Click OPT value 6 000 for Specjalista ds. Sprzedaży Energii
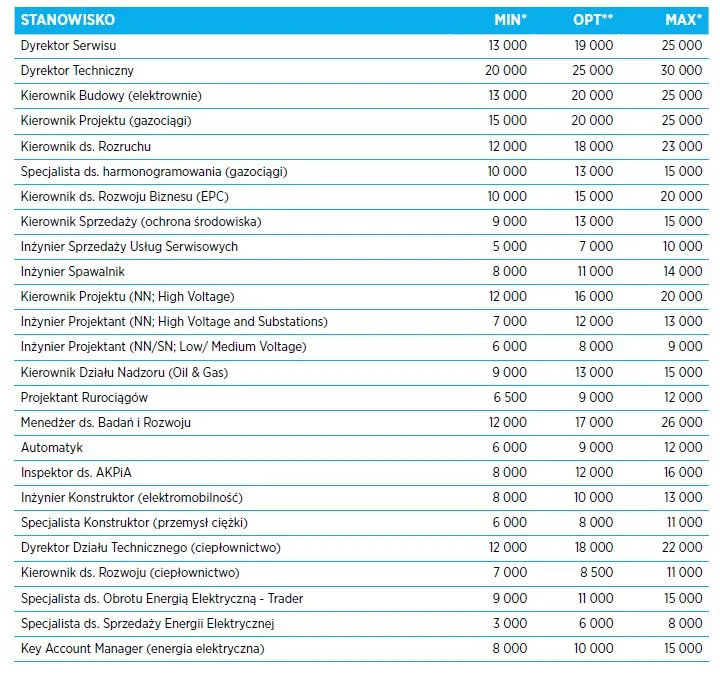This screenshot has height=683, width=720. point(596,623)
